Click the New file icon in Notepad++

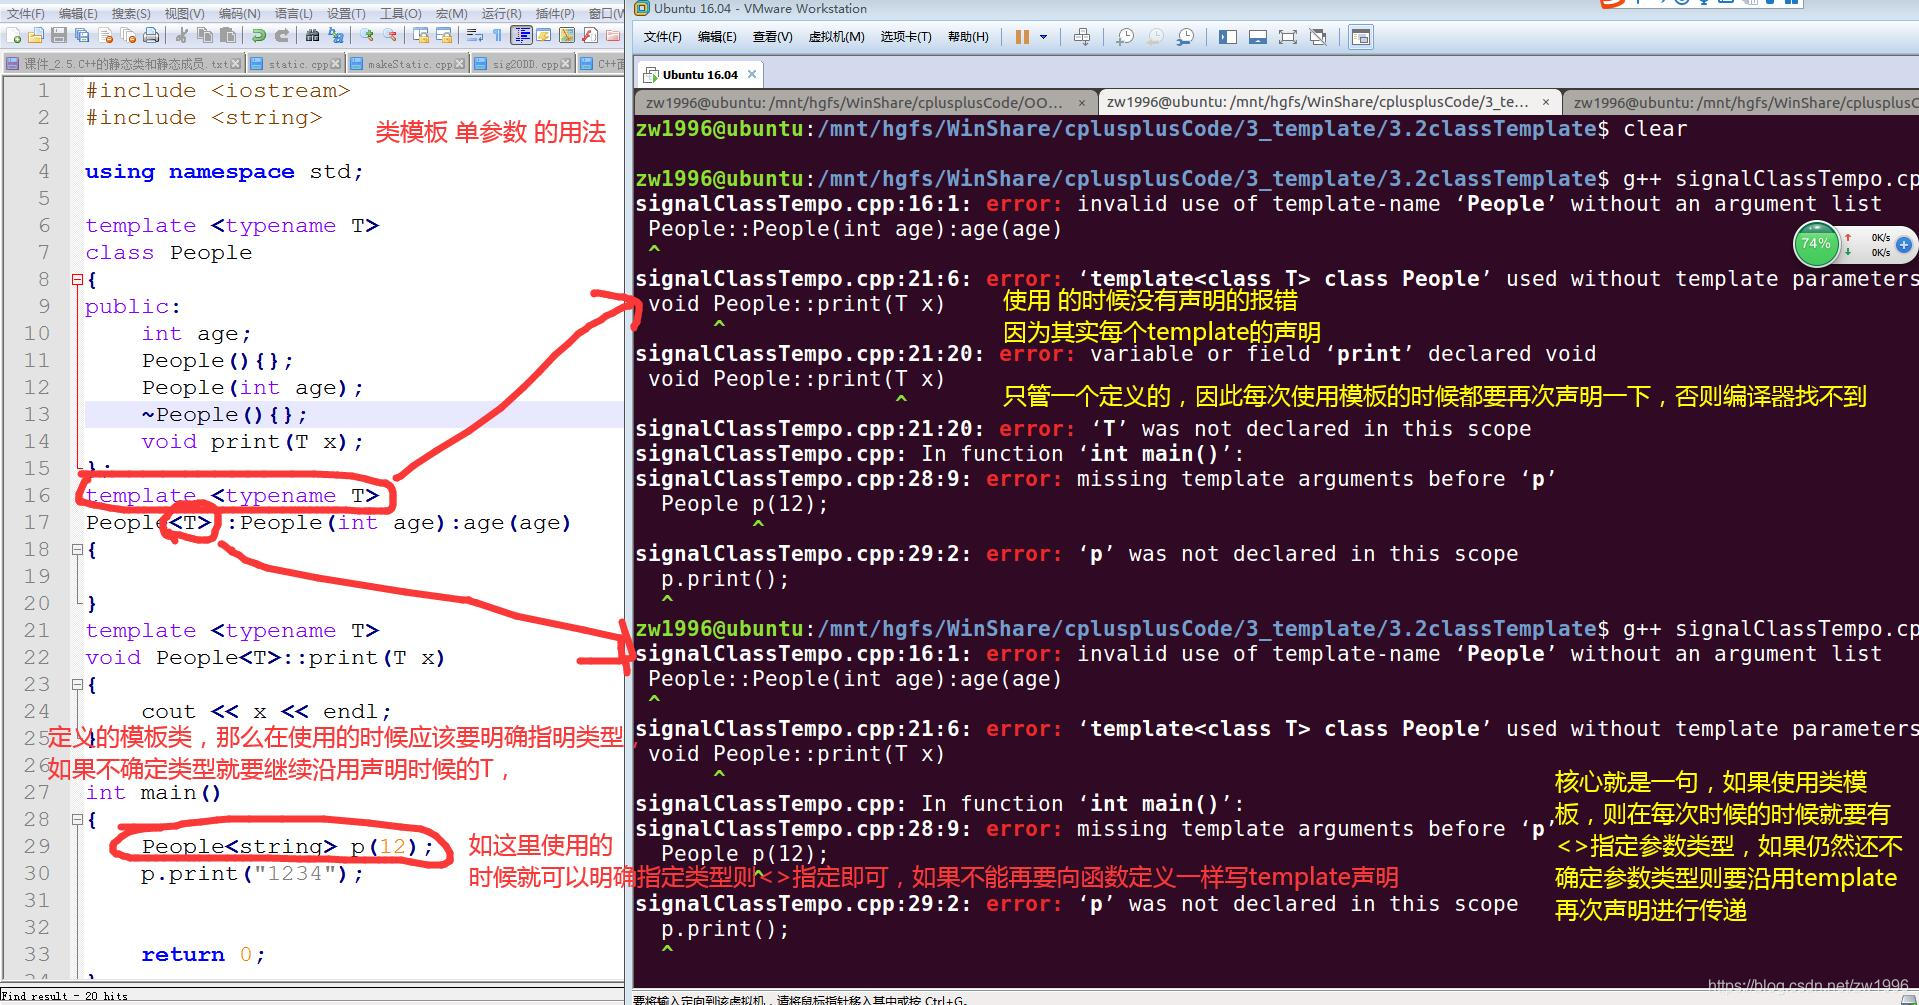13,36
